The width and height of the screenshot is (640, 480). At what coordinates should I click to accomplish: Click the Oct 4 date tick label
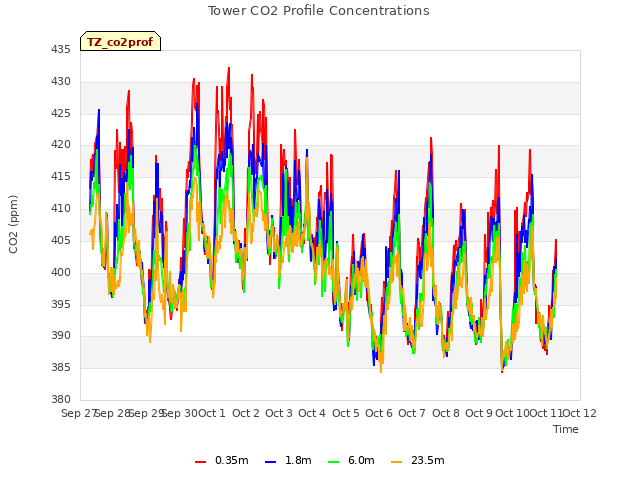[312, 413]
